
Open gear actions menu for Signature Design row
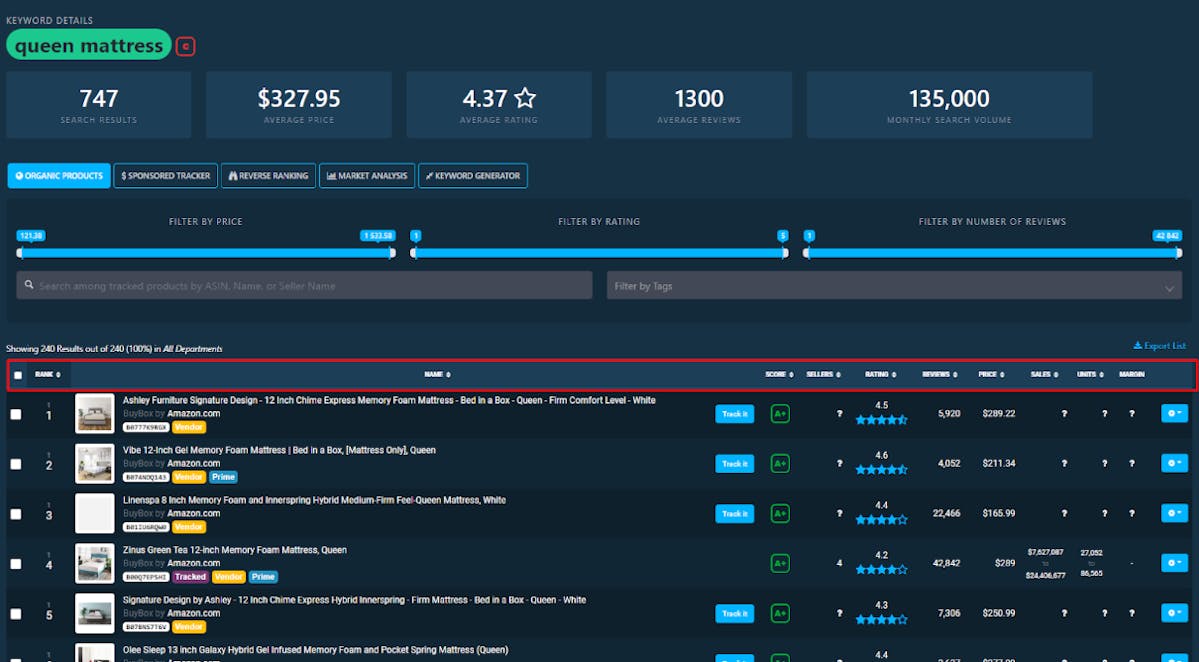1174,613
